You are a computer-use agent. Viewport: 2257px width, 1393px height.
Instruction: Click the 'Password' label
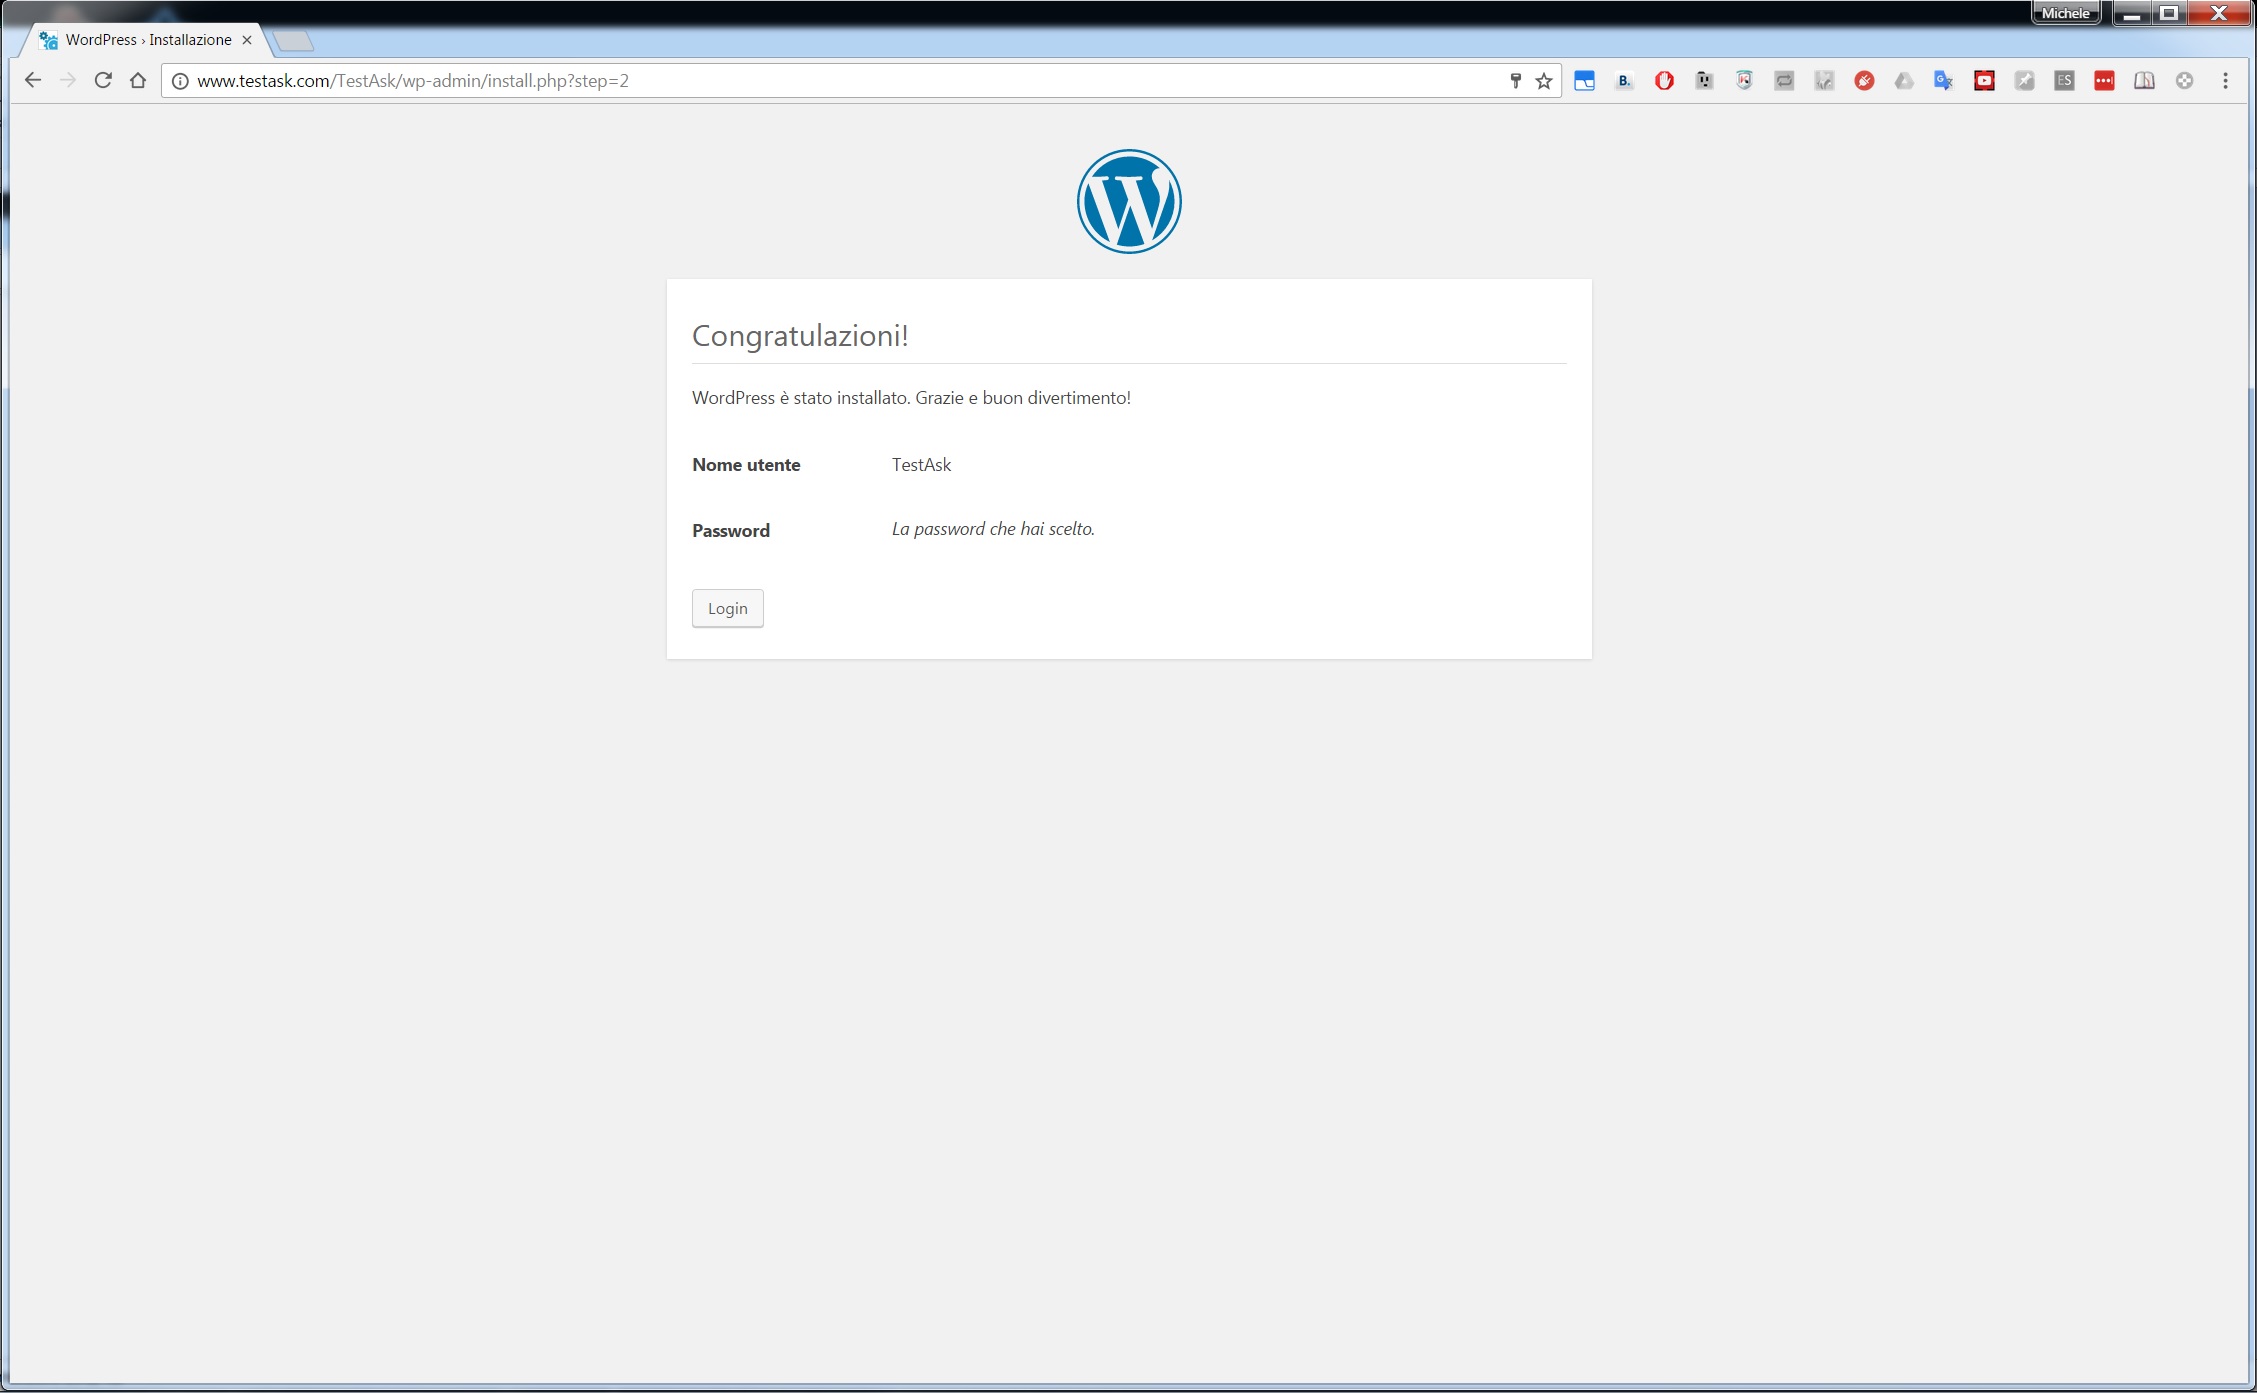pos(731,531)
